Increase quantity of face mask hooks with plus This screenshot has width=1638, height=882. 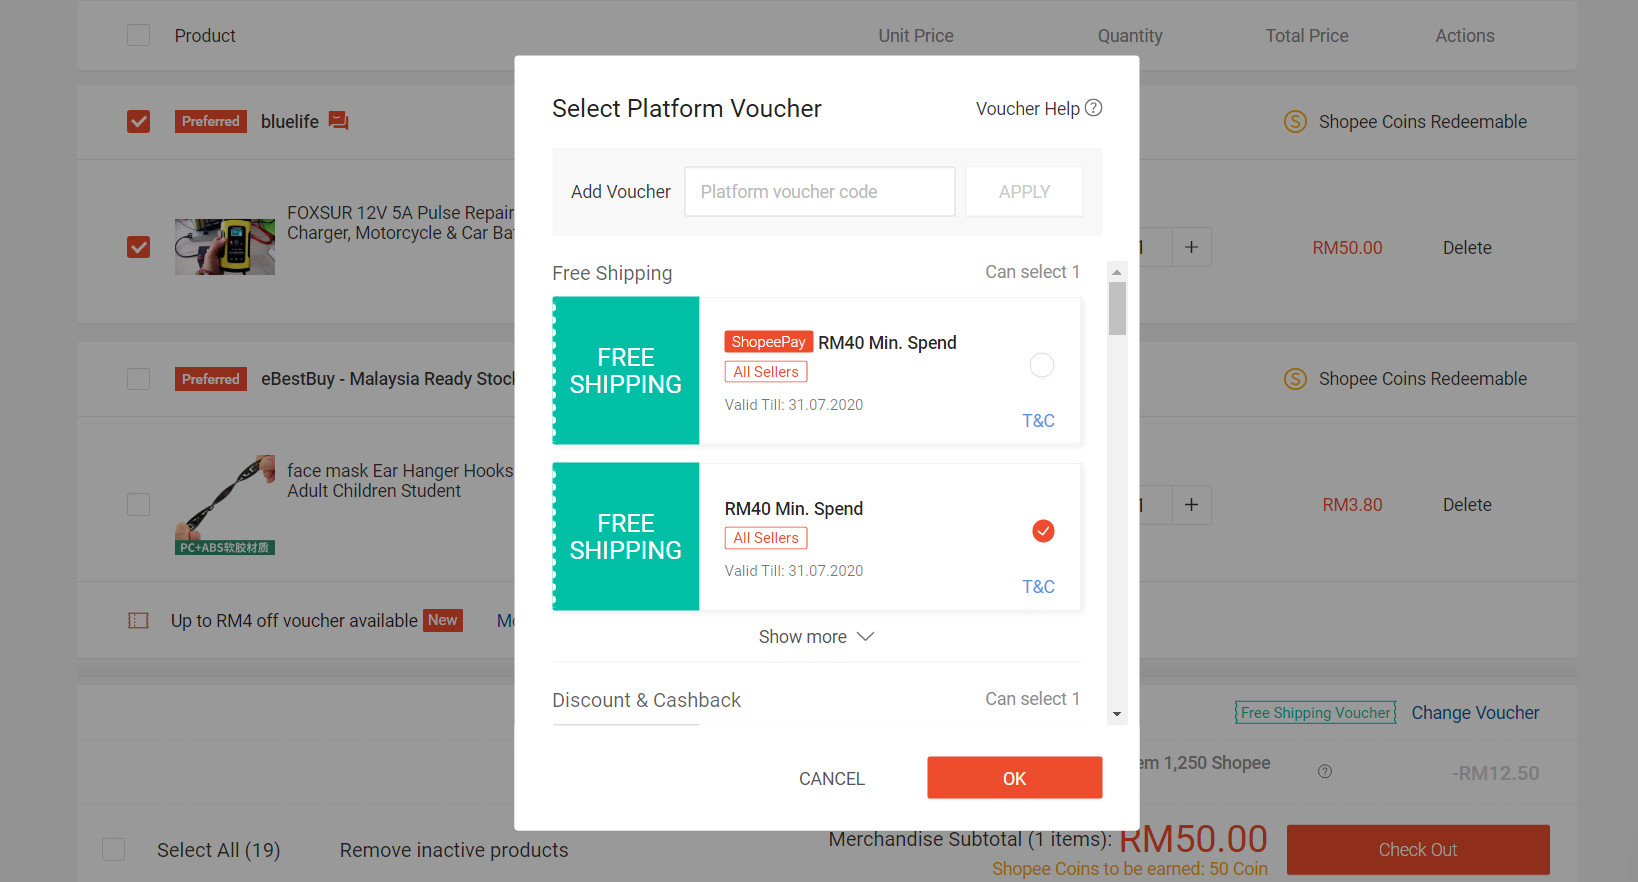tap(1191, 505)
